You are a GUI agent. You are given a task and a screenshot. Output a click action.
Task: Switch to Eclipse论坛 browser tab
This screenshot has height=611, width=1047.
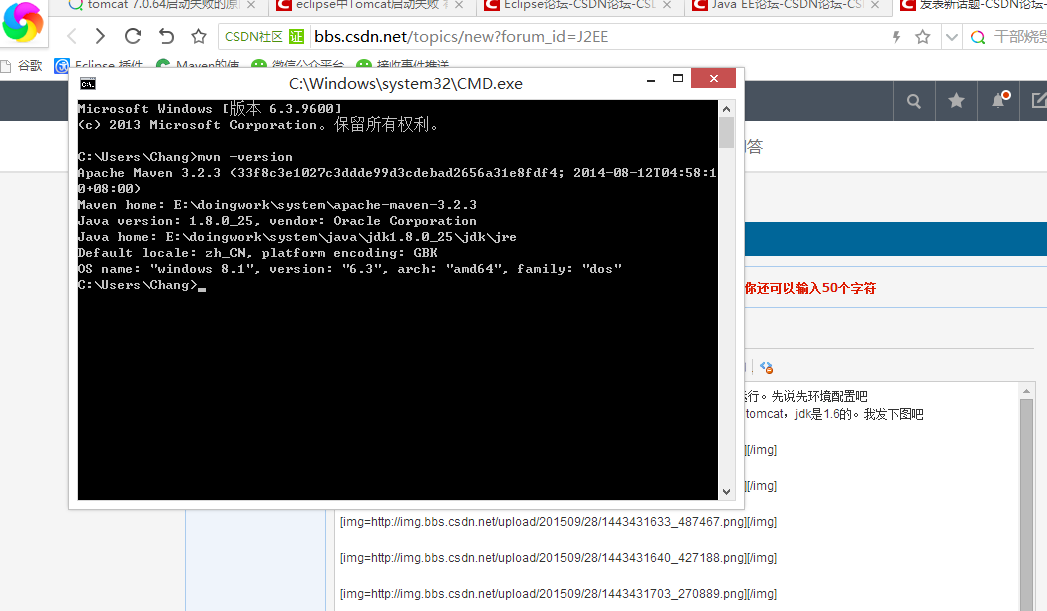(x=578, y=6)
